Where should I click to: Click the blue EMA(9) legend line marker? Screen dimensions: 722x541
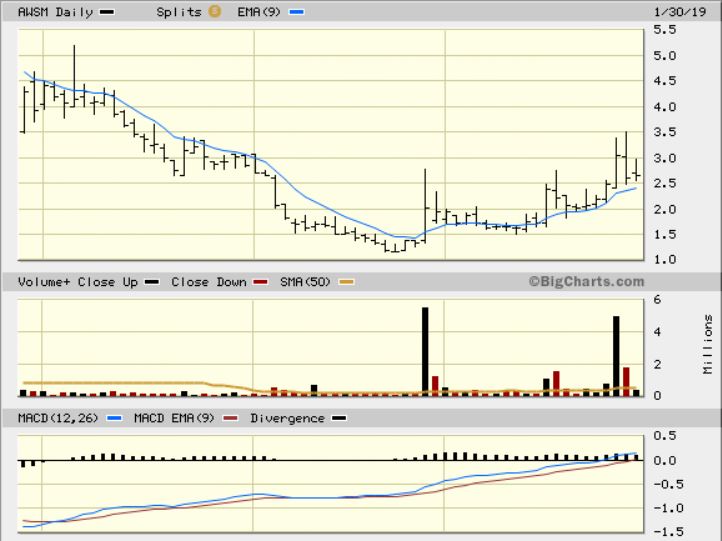pyautogui.click(x=295, y=13)
